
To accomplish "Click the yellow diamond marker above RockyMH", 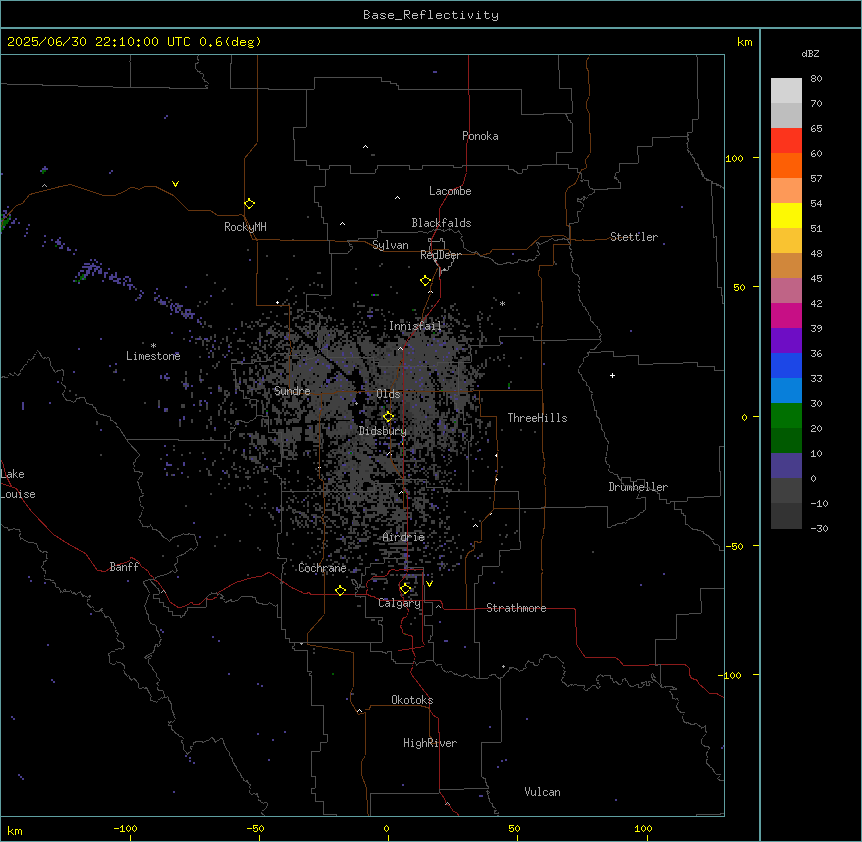I will pos(250,204).
